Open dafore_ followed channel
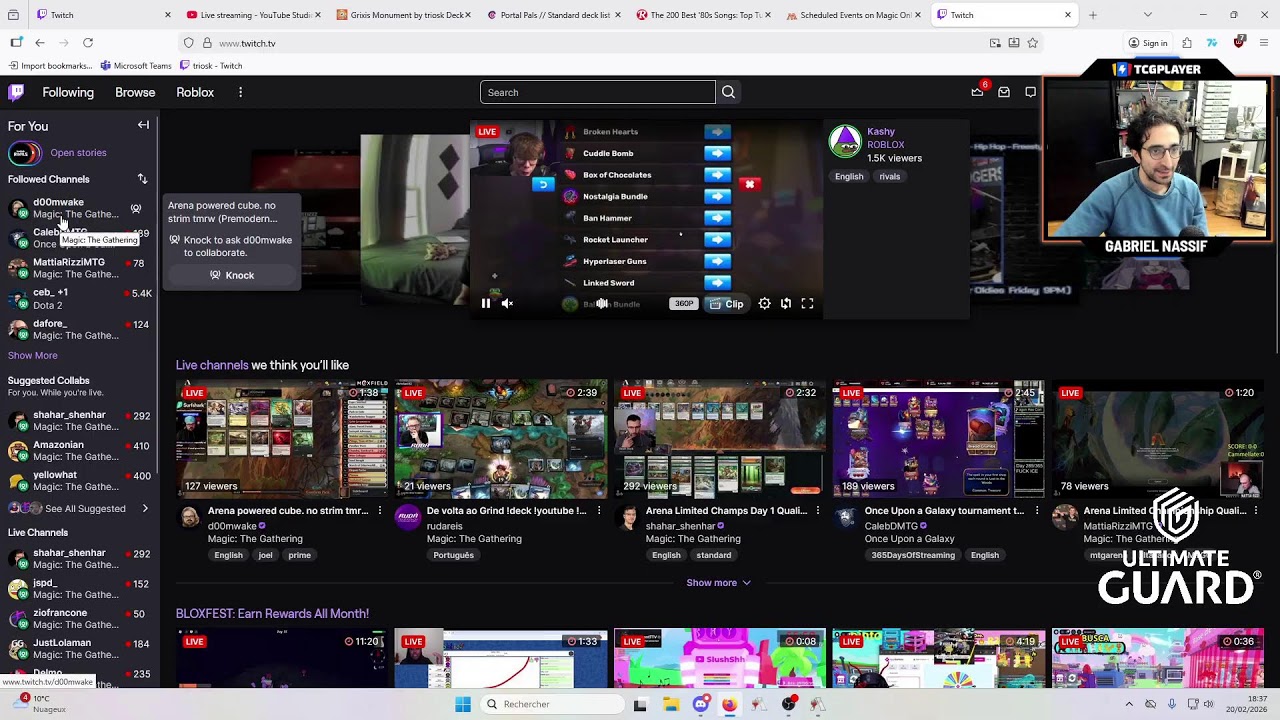Viewport: 1280px width, 720px height. tap(78, 329)
